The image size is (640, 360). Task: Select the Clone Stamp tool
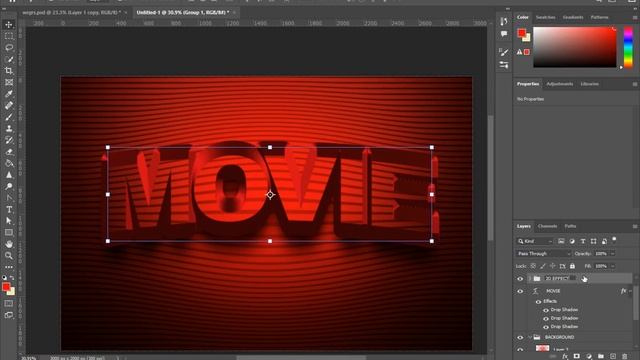9,128
